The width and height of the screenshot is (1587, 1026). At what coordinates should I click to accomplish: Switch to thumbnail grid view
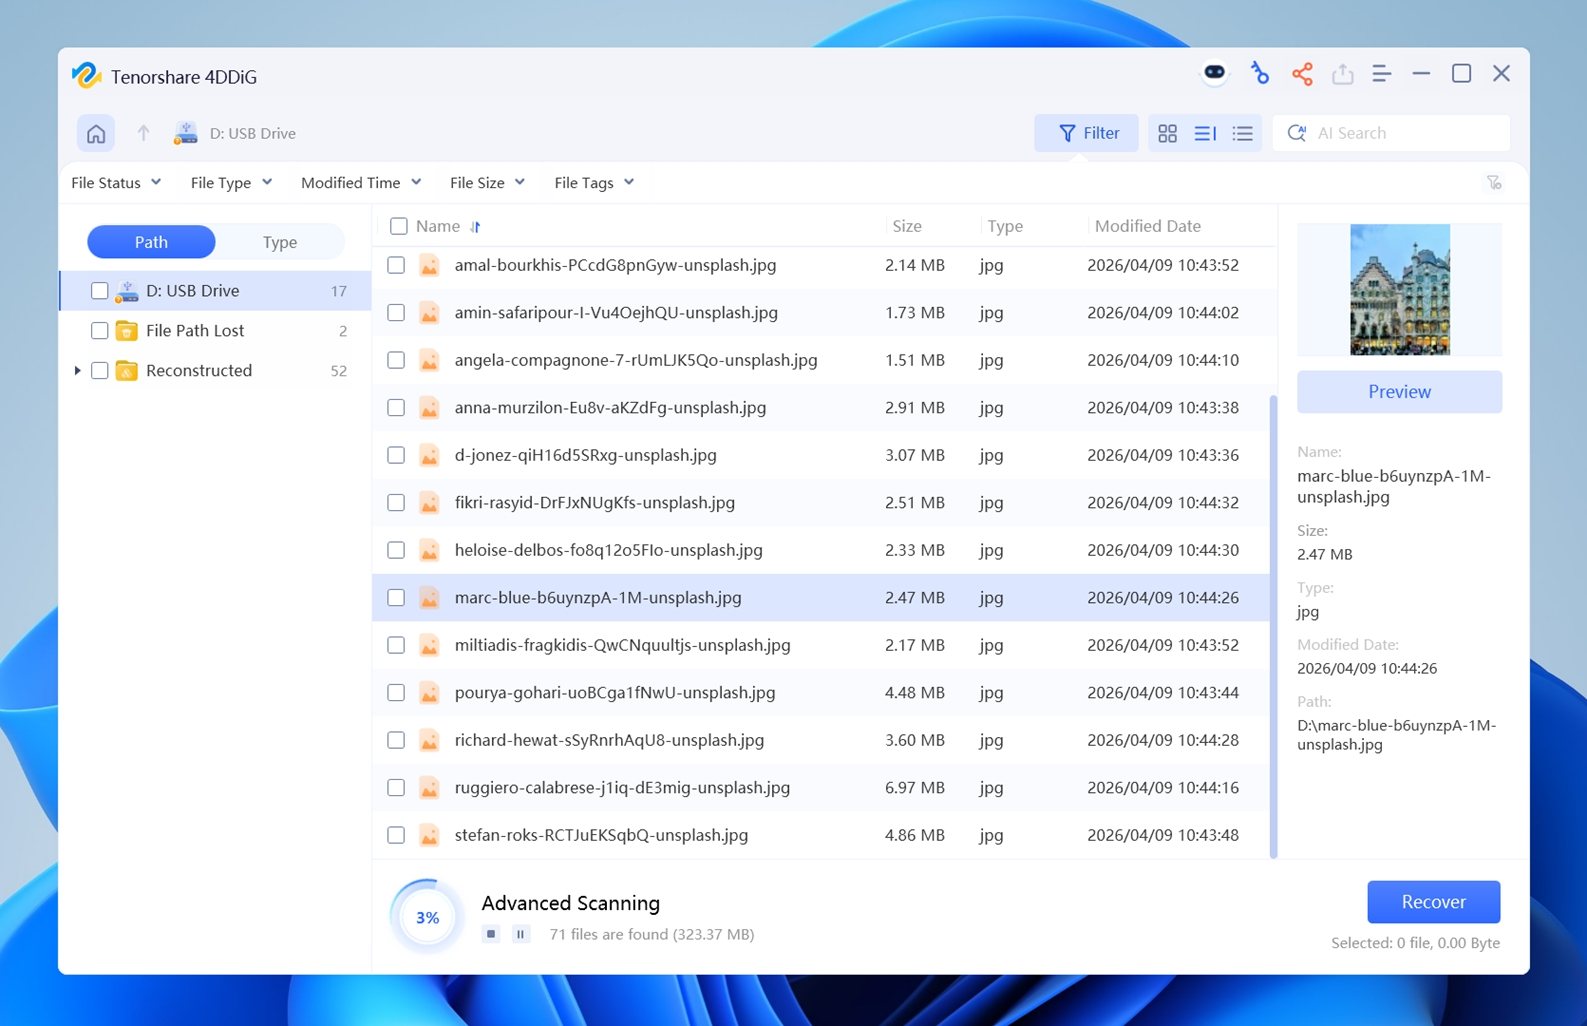pyautogui.click(x=1167, y=133)
